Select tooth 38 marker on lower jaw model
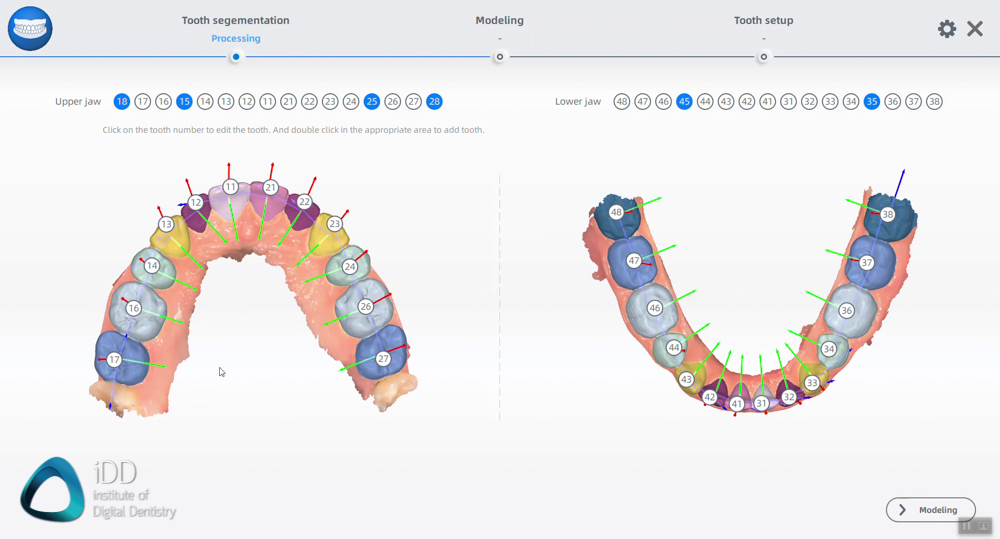Screen dimensions: 1000x539 click(x=888, y=214)
